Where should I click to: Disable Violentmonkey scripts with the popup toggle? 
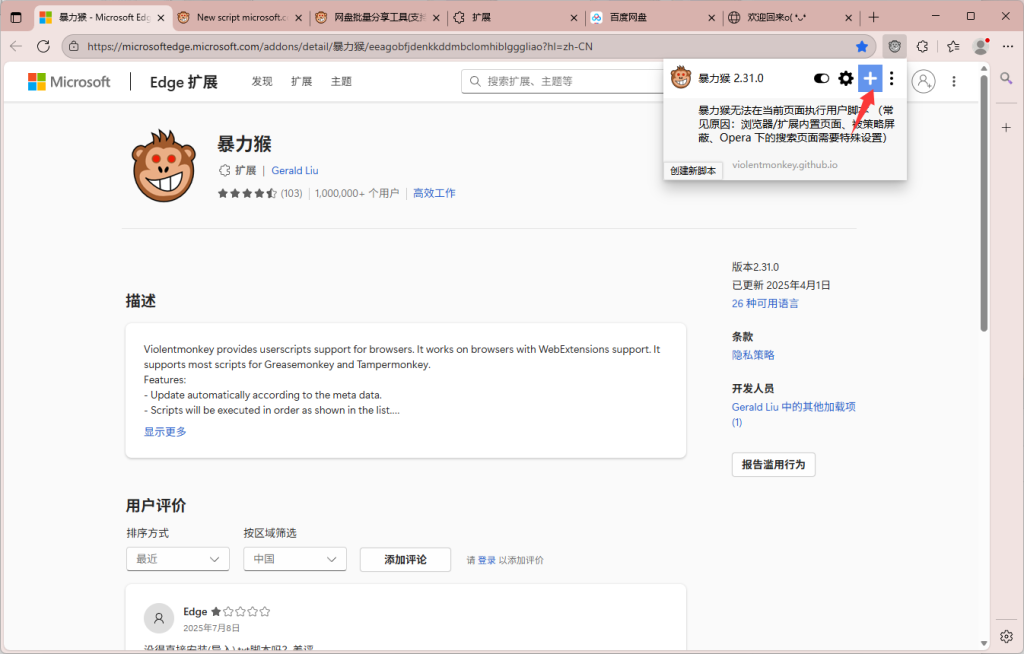click(x=821, y=76)
